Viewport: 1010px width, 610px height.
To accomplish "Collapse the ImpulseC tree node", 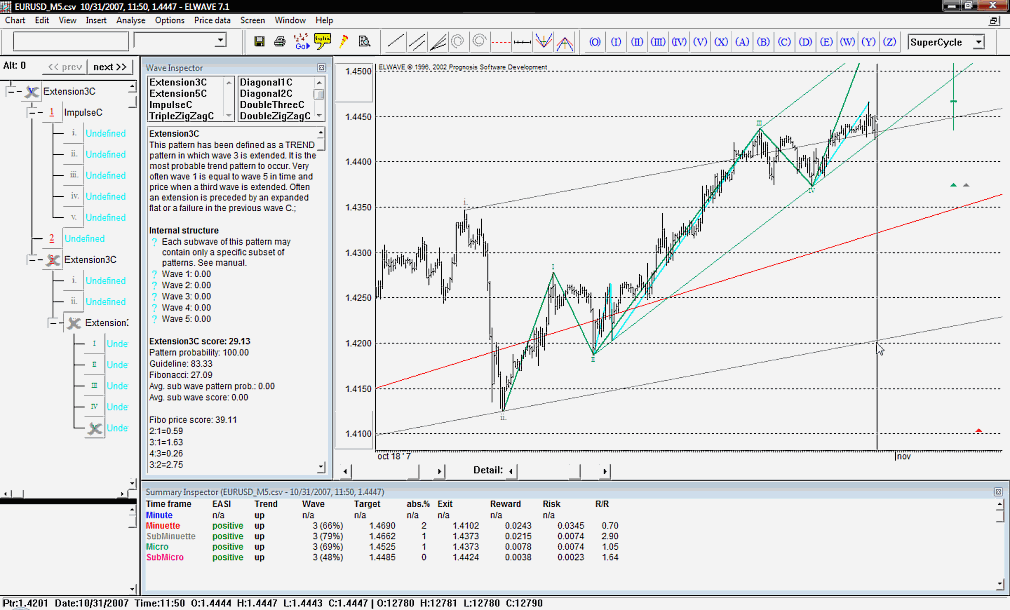I will [x=33, y=113].
